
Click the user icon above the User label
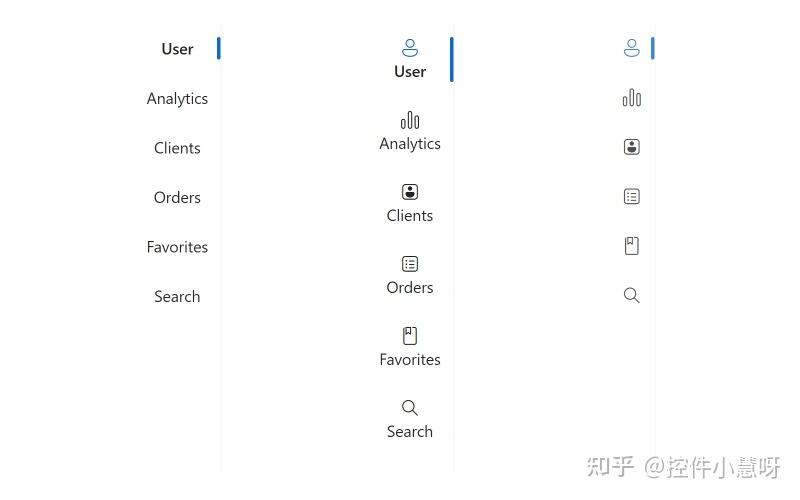(410, 48)
